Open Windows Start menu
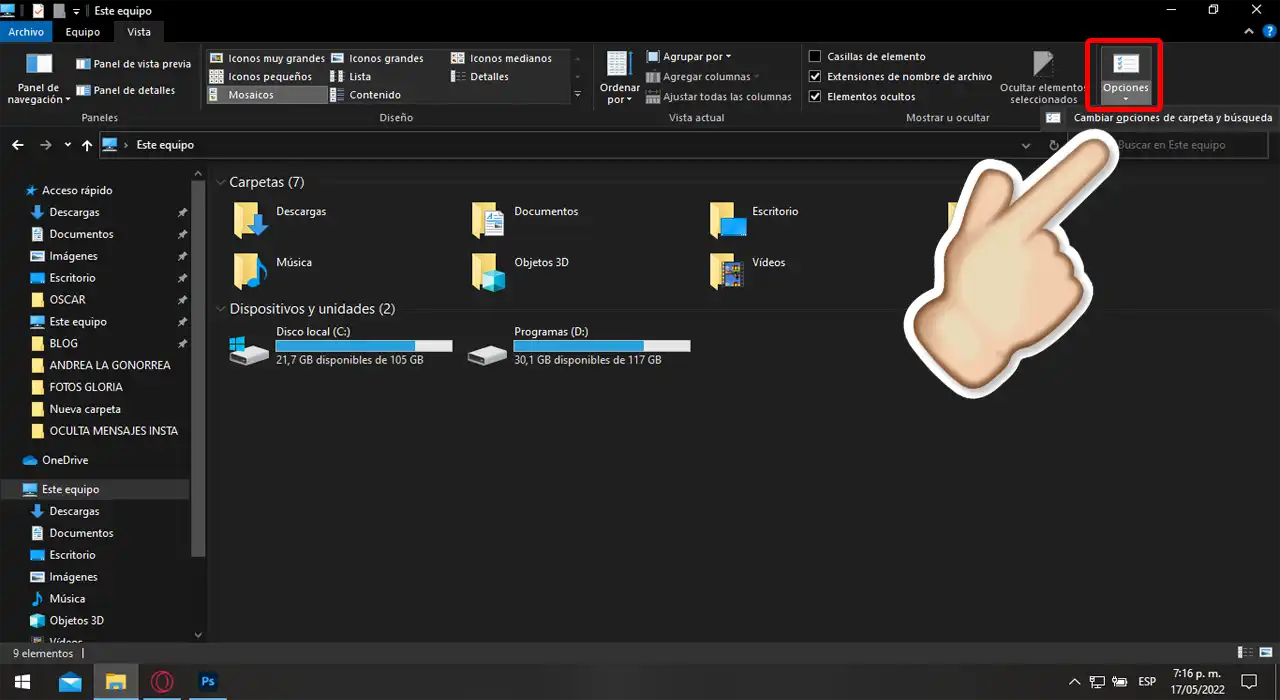 (22, 682)
